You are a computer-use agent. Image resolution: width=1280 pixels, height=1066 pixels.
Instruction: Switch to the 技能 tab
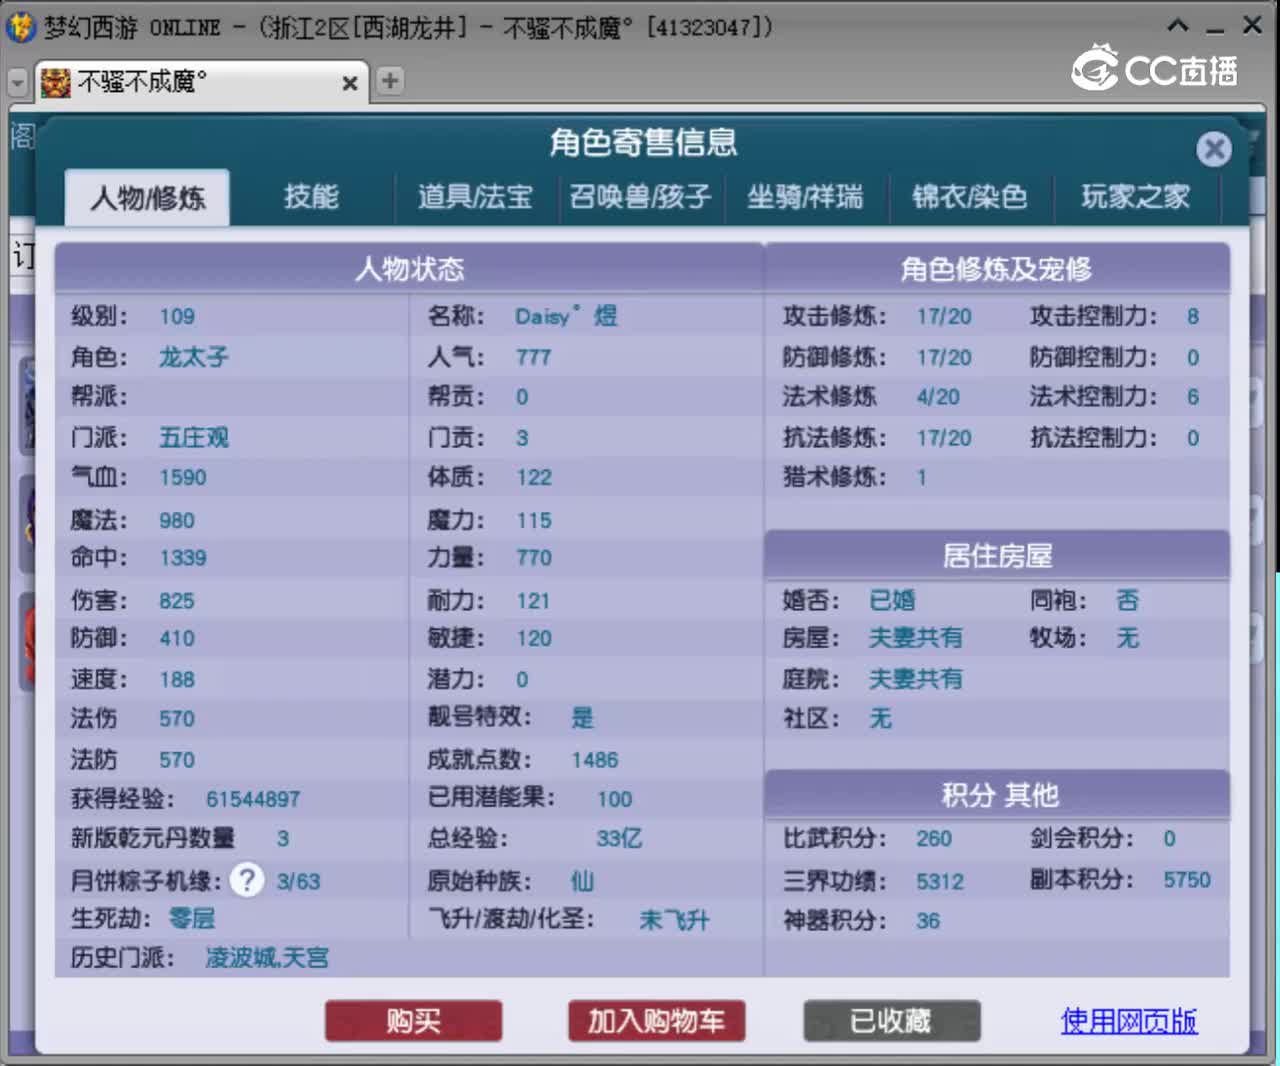pyautogui.click(x=311, y=197)
